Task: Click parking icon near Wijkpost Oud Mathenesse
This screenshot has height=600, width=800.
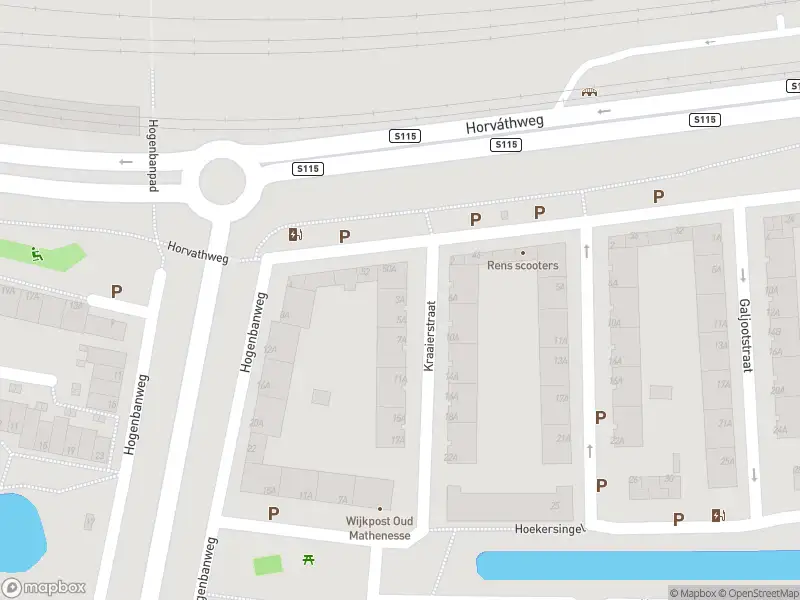Action: pos(273,513)
